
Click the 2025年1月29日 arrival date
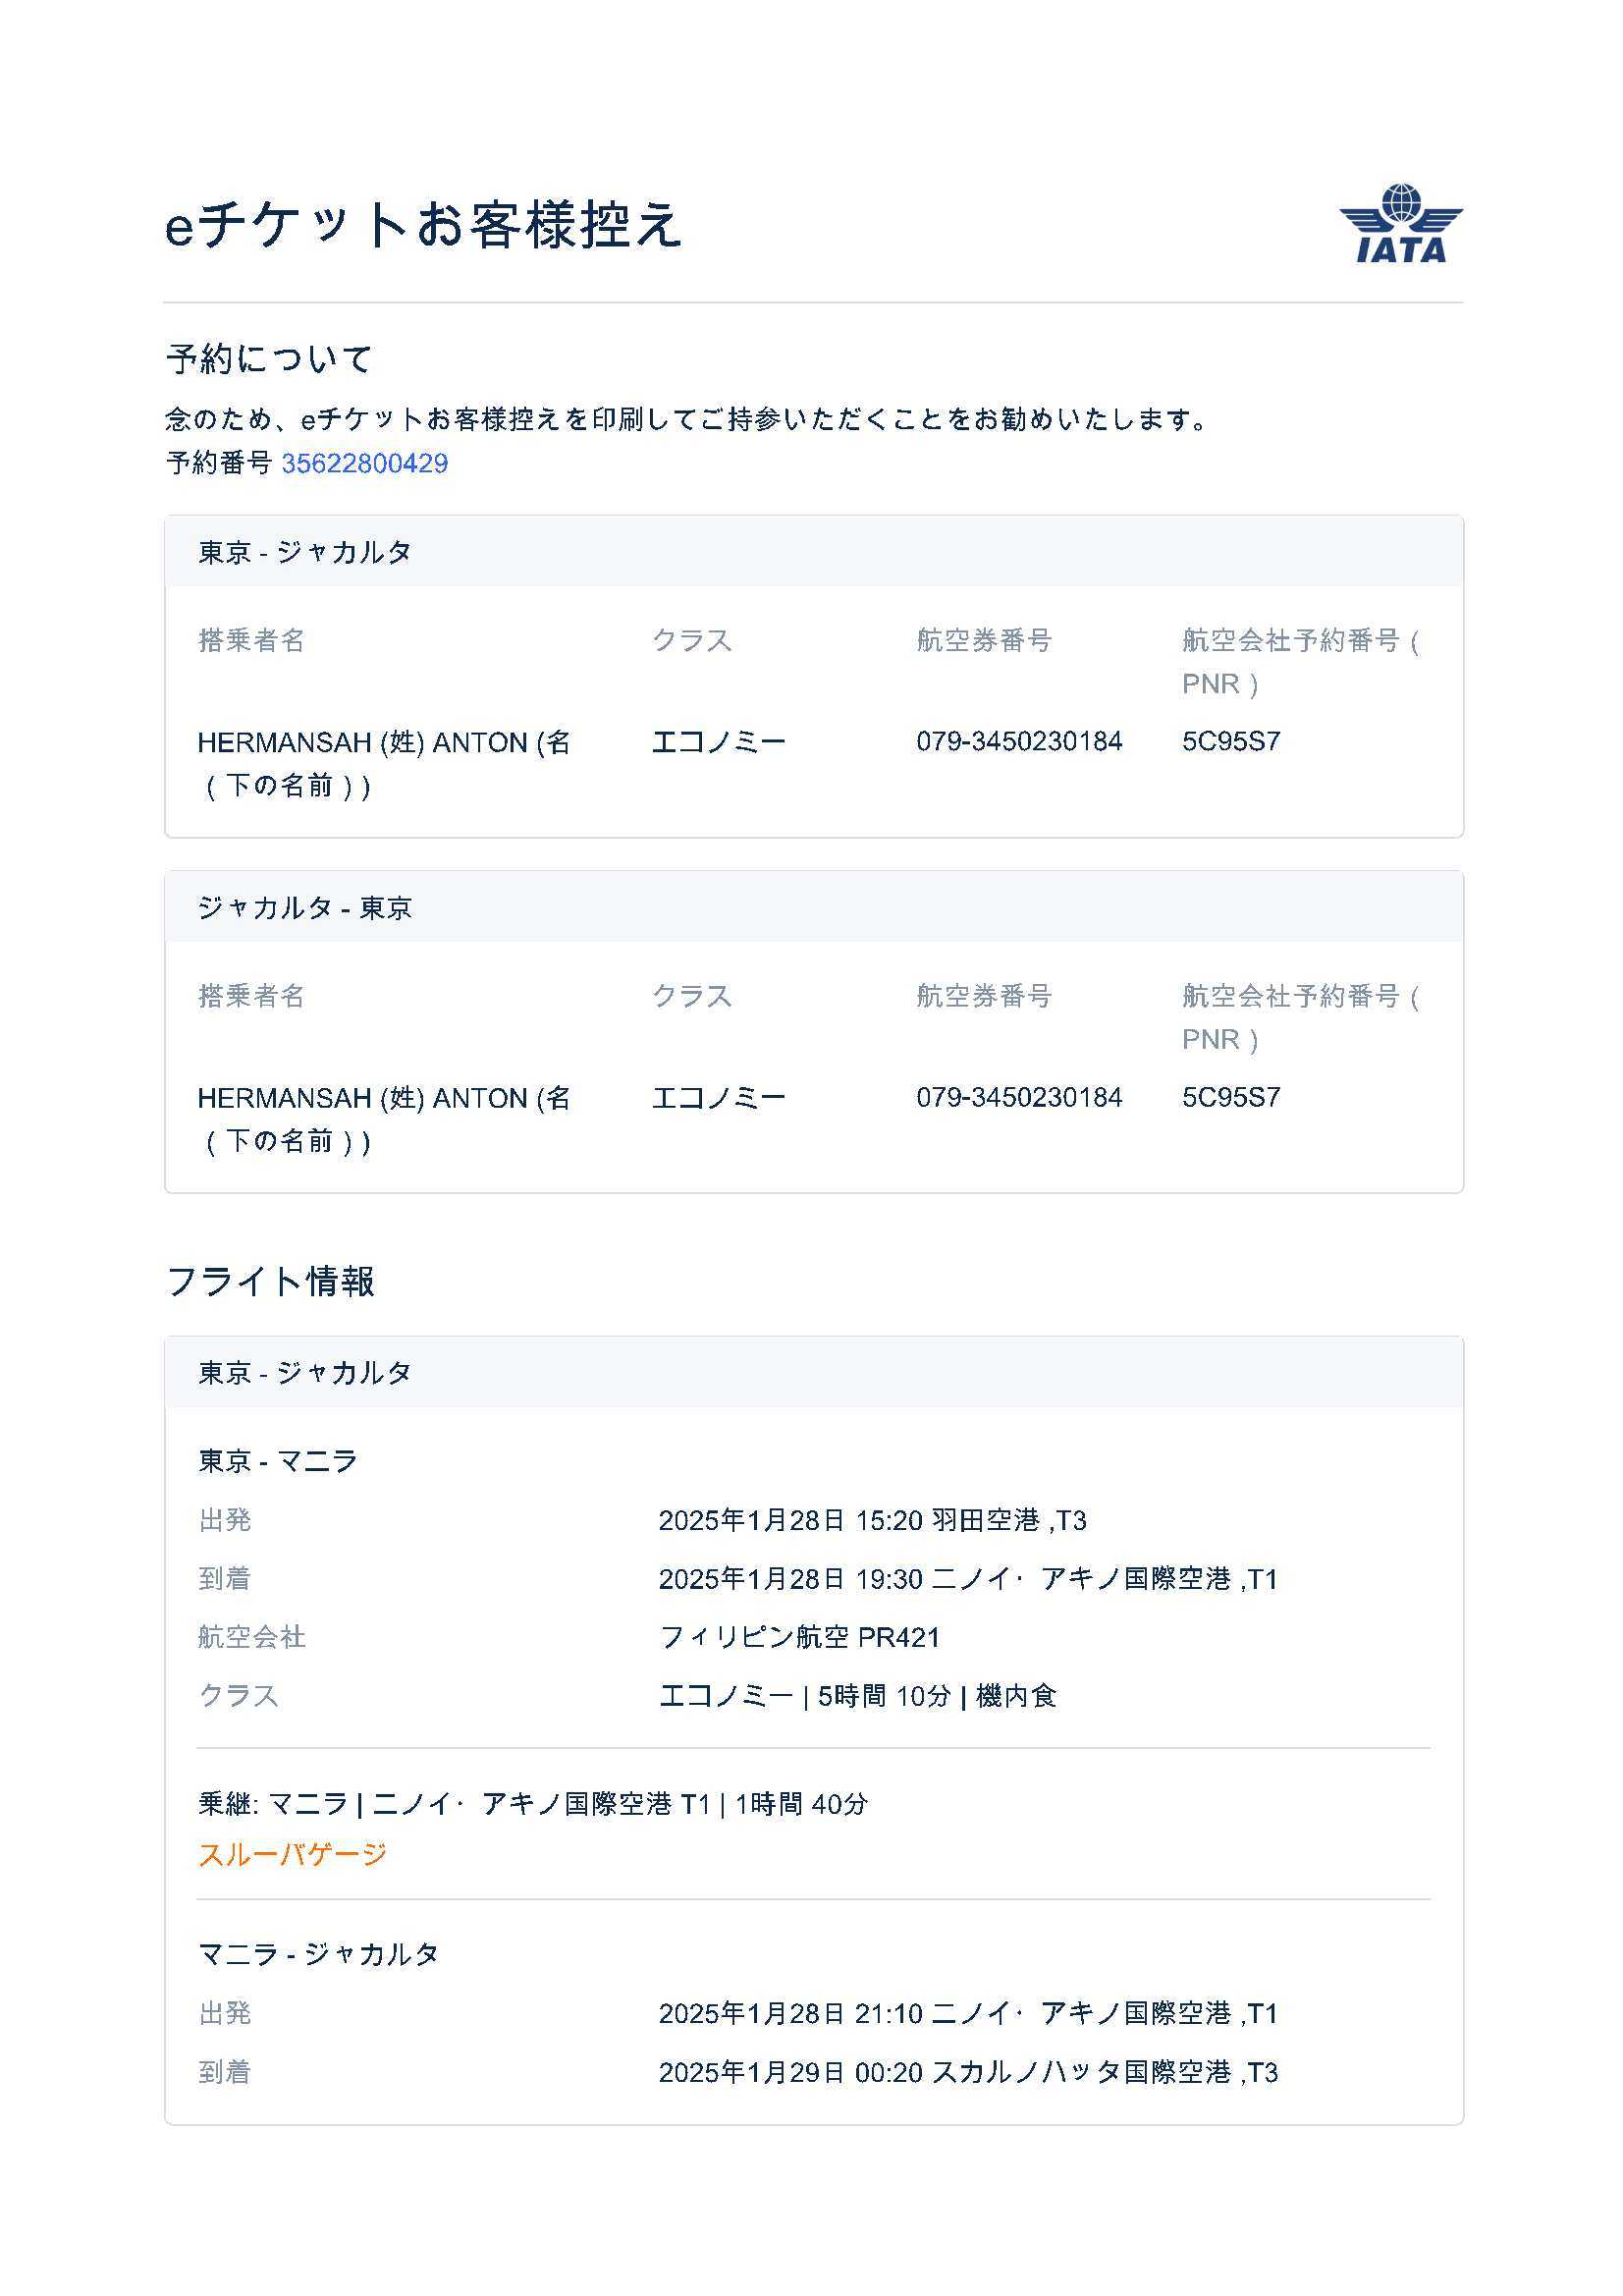[752, 2072]
